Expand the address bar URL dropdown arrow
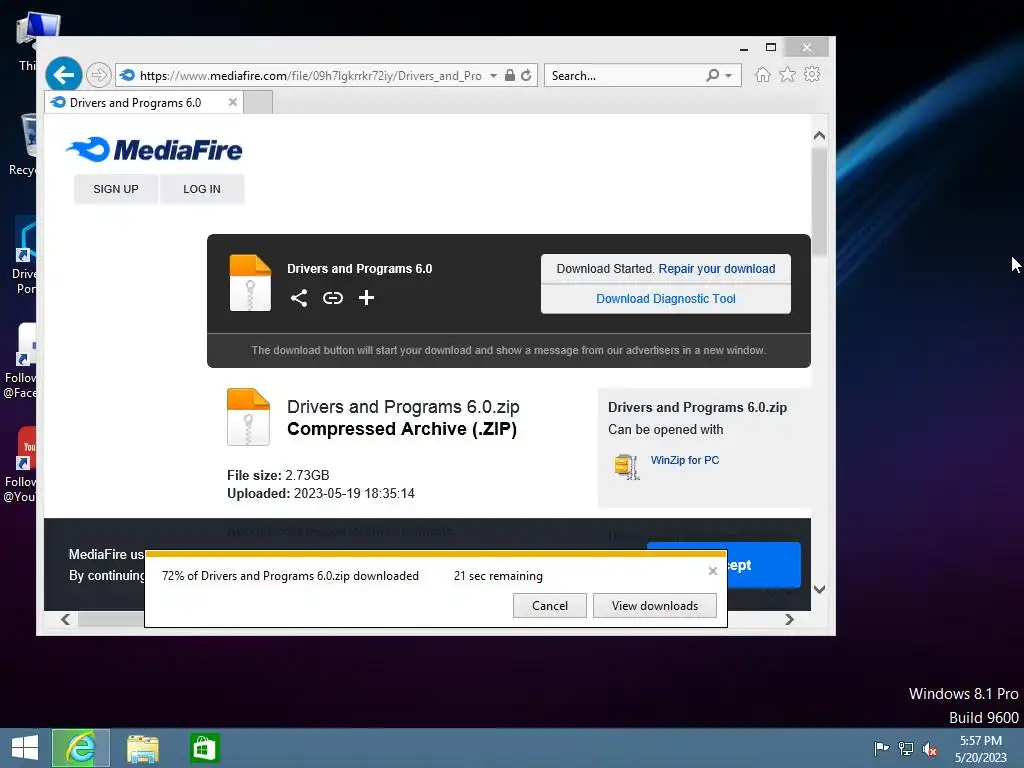 pyautogui.click(x=493, y=76)
